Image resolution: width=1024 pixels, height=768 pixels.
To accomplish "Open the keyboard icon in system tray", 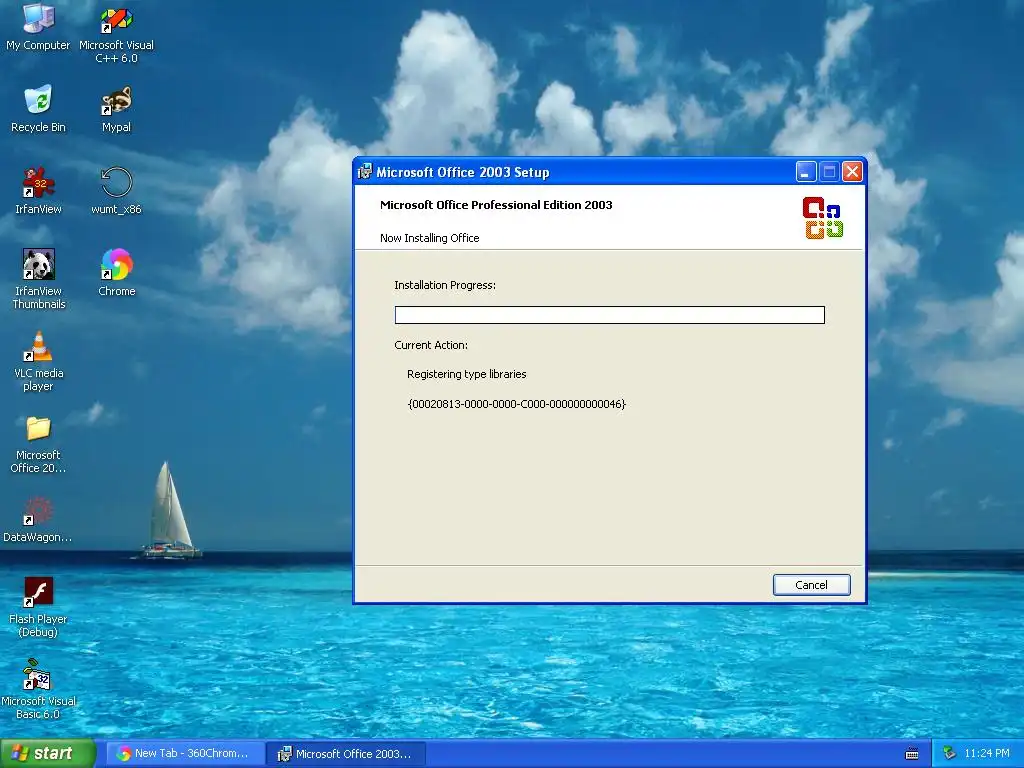I will click(912, 754).
